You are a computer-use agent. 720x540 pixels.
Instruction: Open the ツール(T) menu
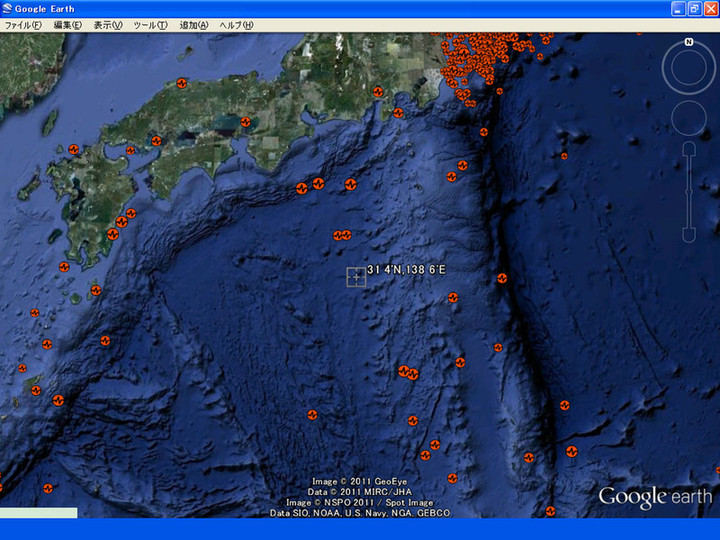point(150,25)
